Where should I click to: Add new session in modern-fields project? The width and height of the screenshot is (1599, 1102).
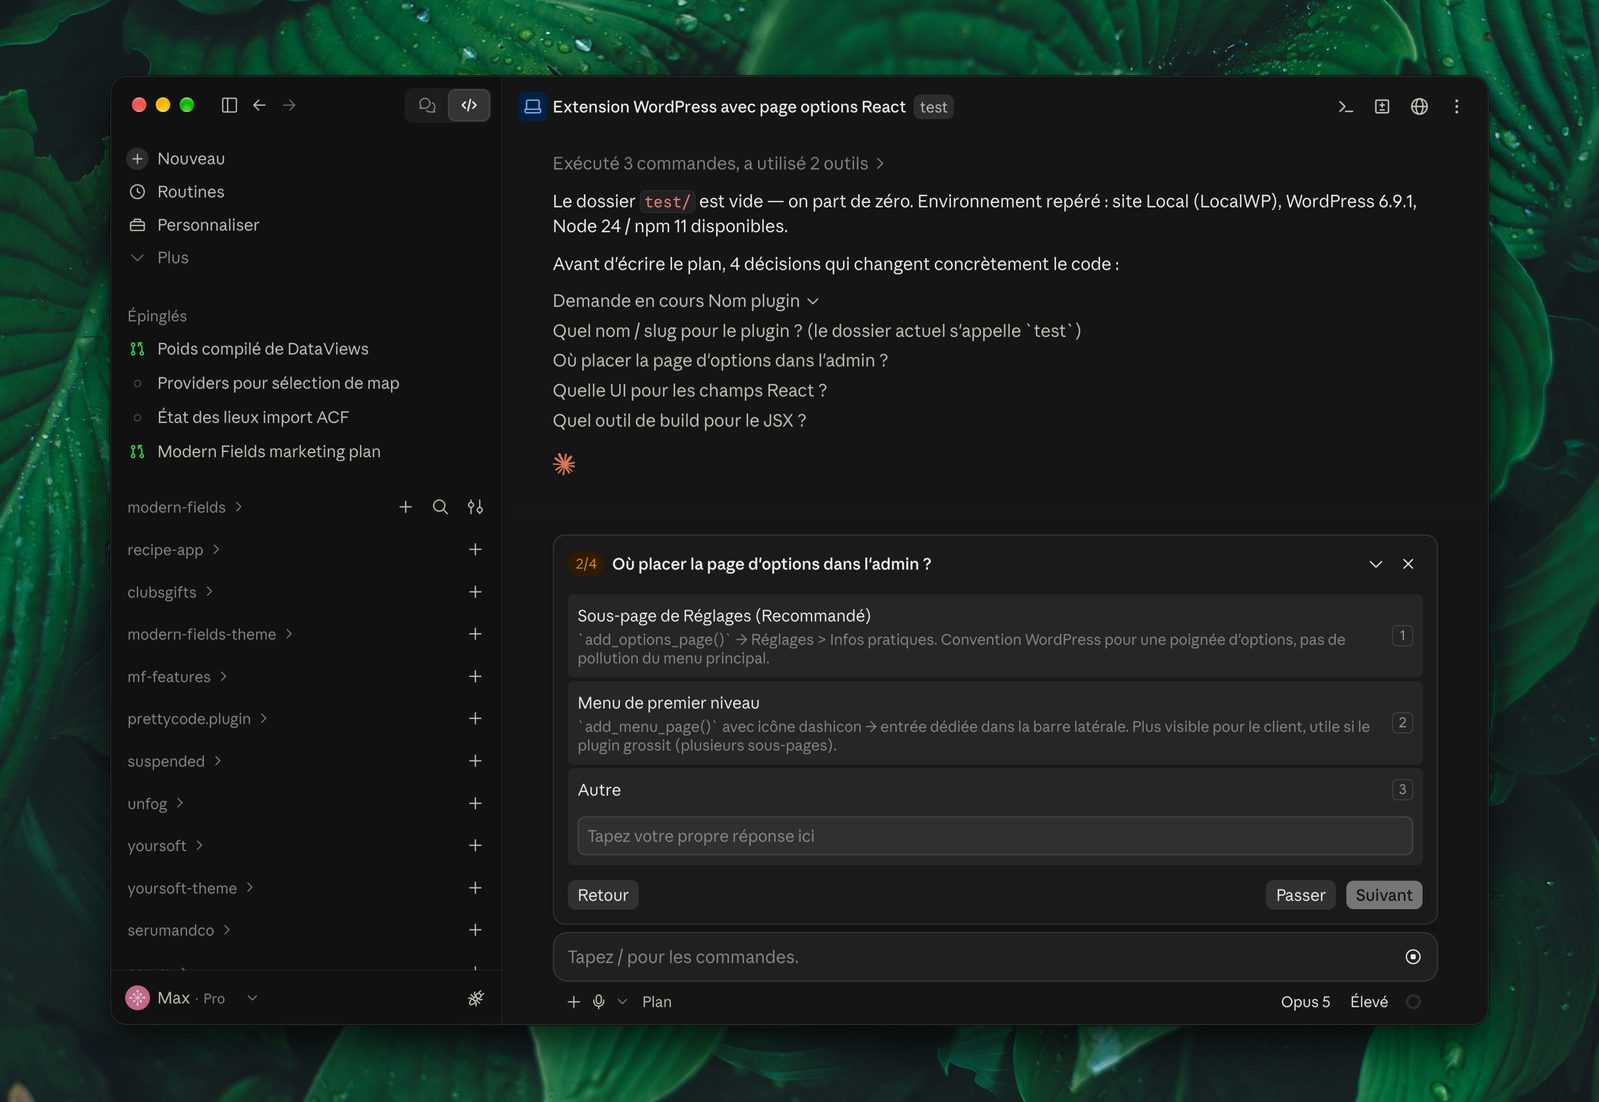pos(405,507)
